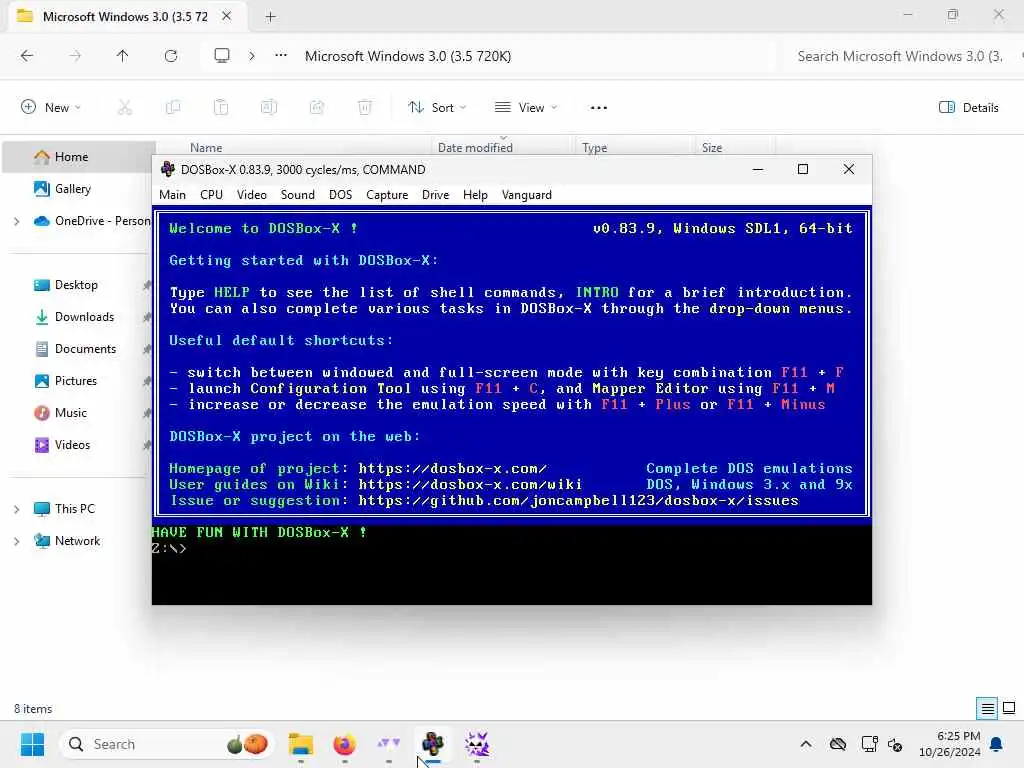Open File Explorer from taskbar

pos(300,744)
